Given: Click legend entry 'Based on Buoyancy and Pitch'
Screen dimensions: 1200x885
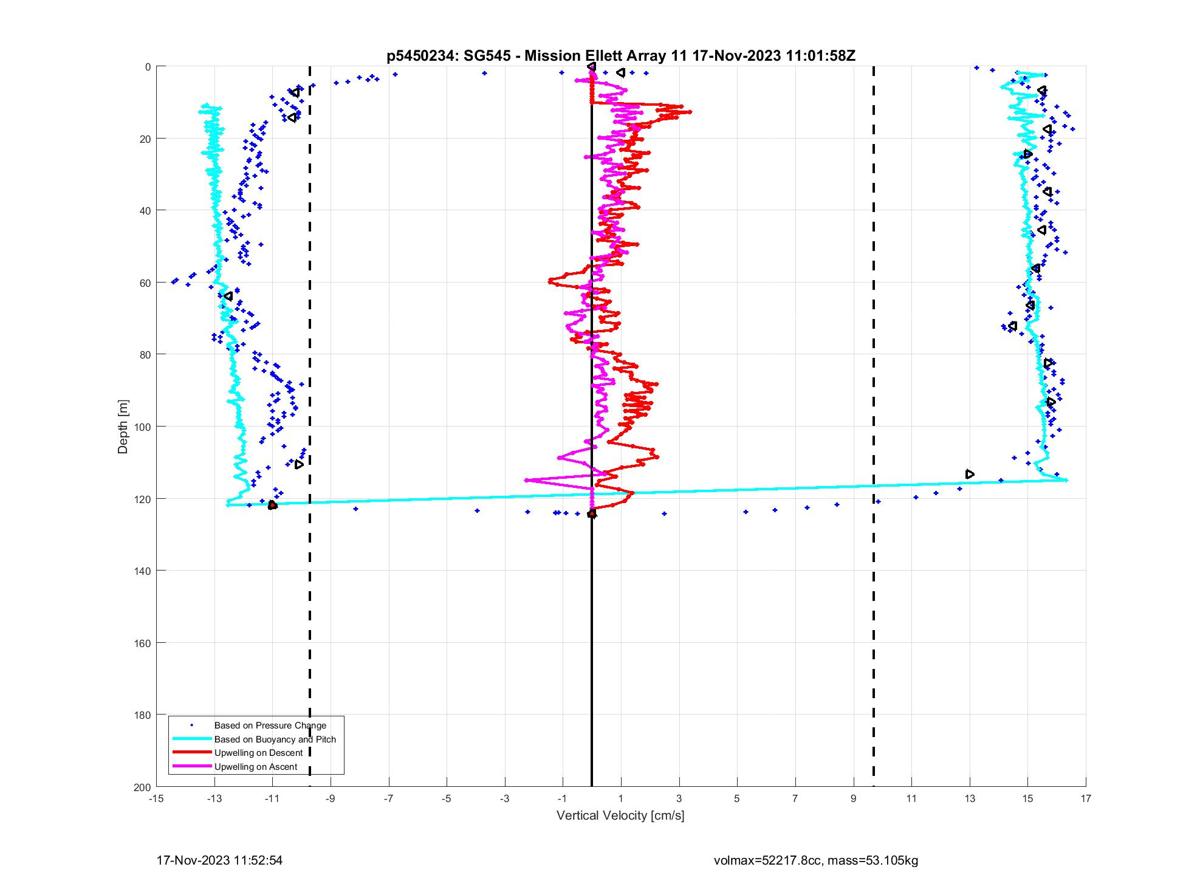Looking at the screenshot, I should (x=276, y=738).
